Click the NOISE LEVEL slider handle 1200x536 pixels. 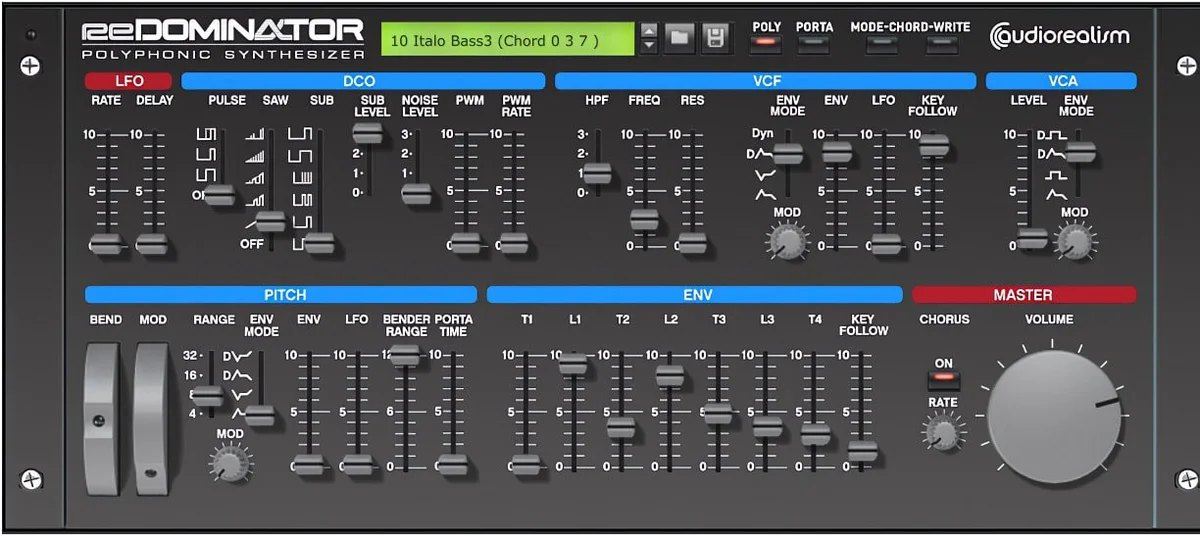point(416,193)
